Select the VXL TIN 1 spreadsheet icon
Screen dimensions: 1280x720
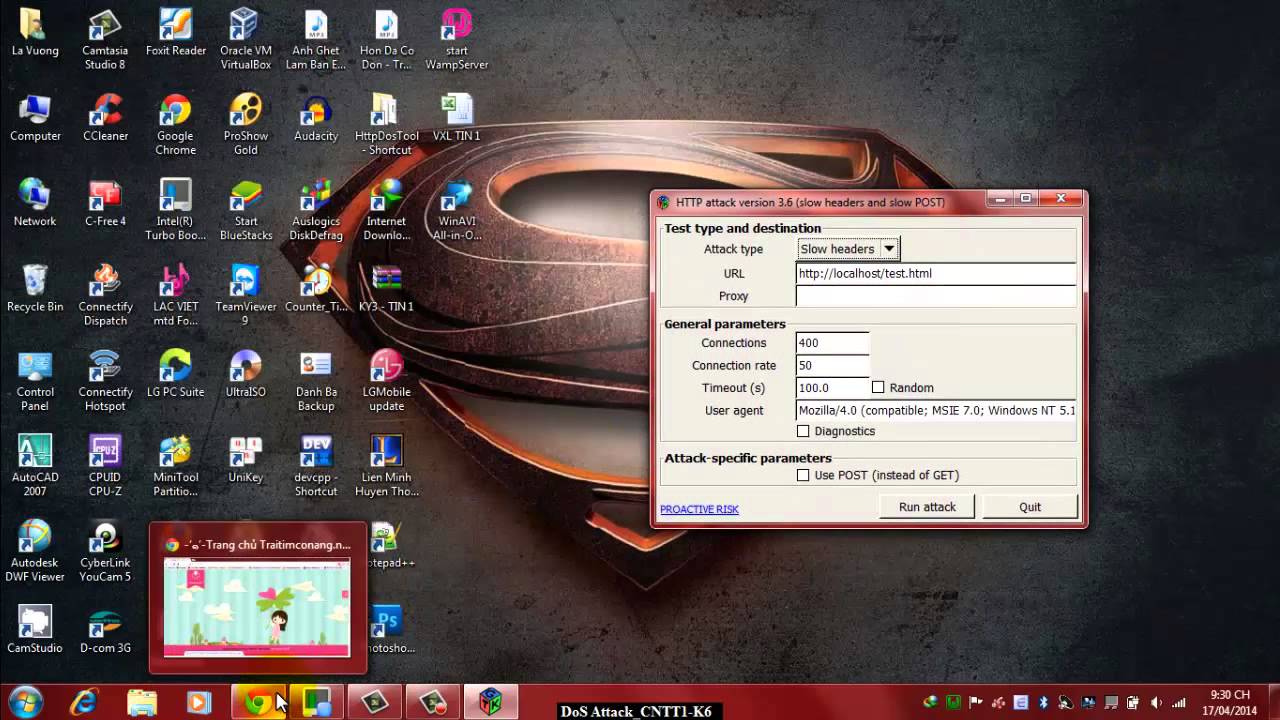pyautogui.click(x=457, y=120)
